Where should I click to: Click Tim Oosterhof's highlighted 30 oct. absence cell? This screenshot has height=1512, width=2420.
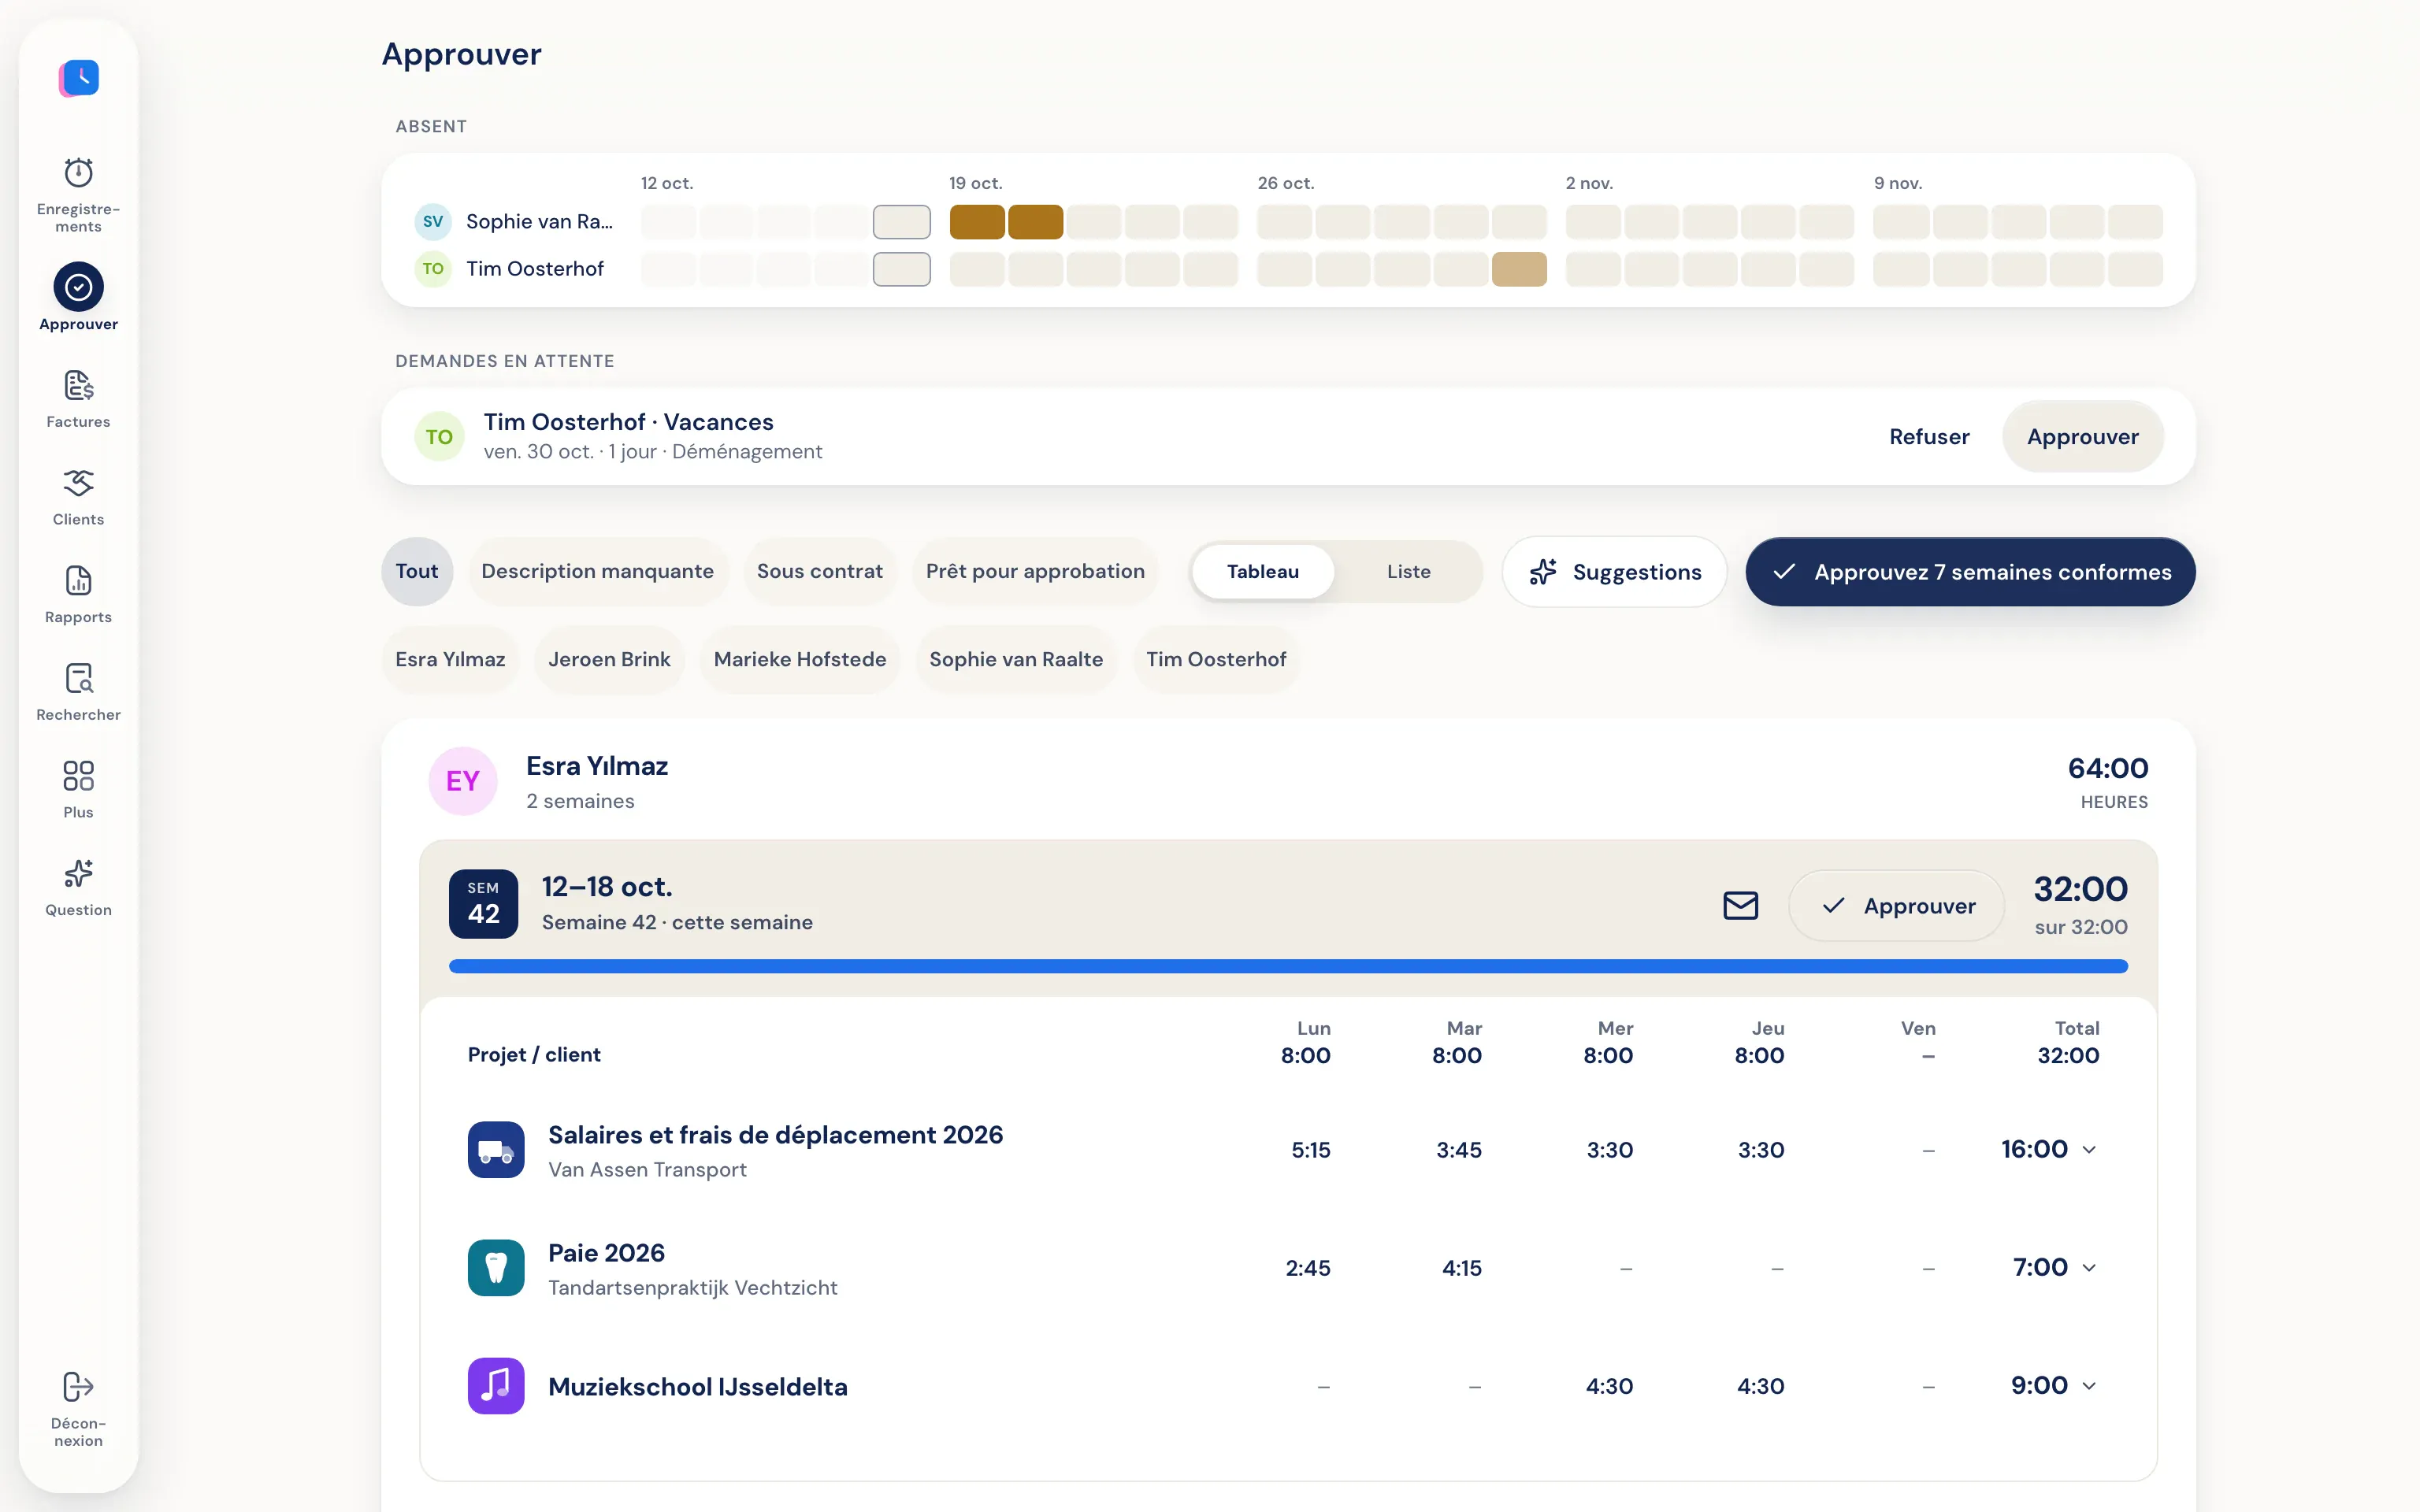click(1519, 269)
